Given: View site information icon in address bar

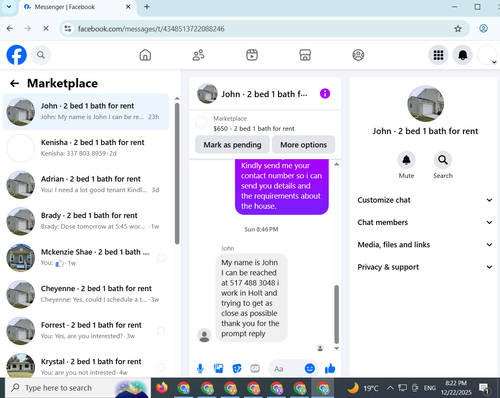Looking at the screenshot, I should click(68, 29).
